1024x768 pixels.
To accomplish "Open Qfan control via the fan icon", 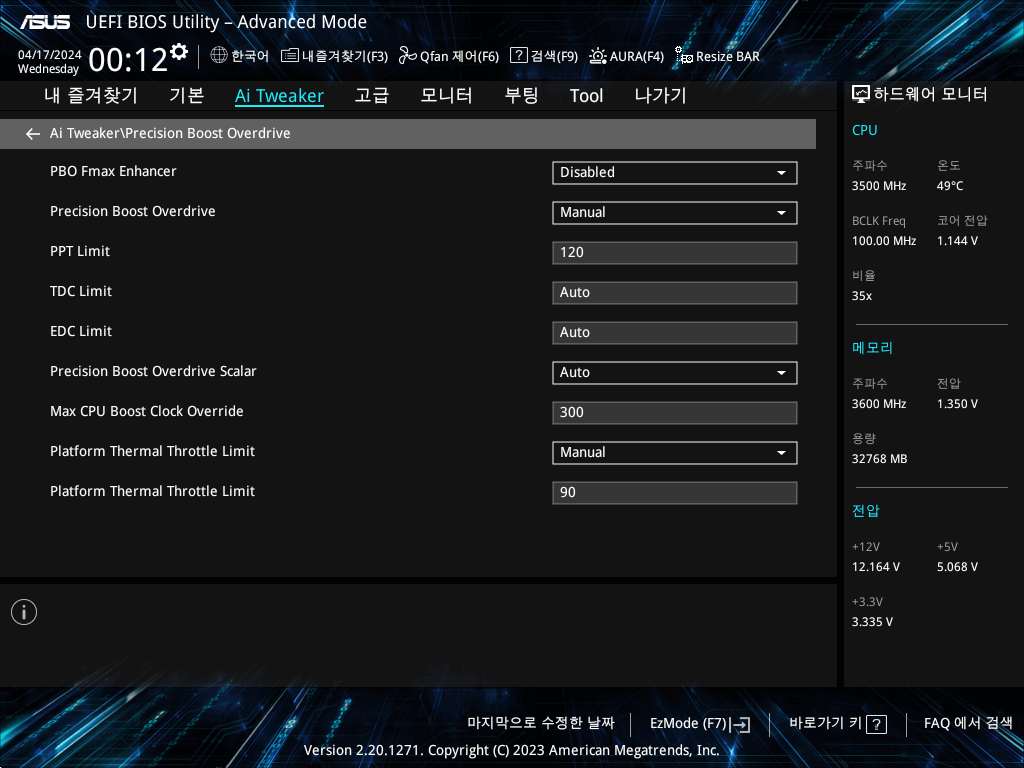I will click(x=408, y=56).
